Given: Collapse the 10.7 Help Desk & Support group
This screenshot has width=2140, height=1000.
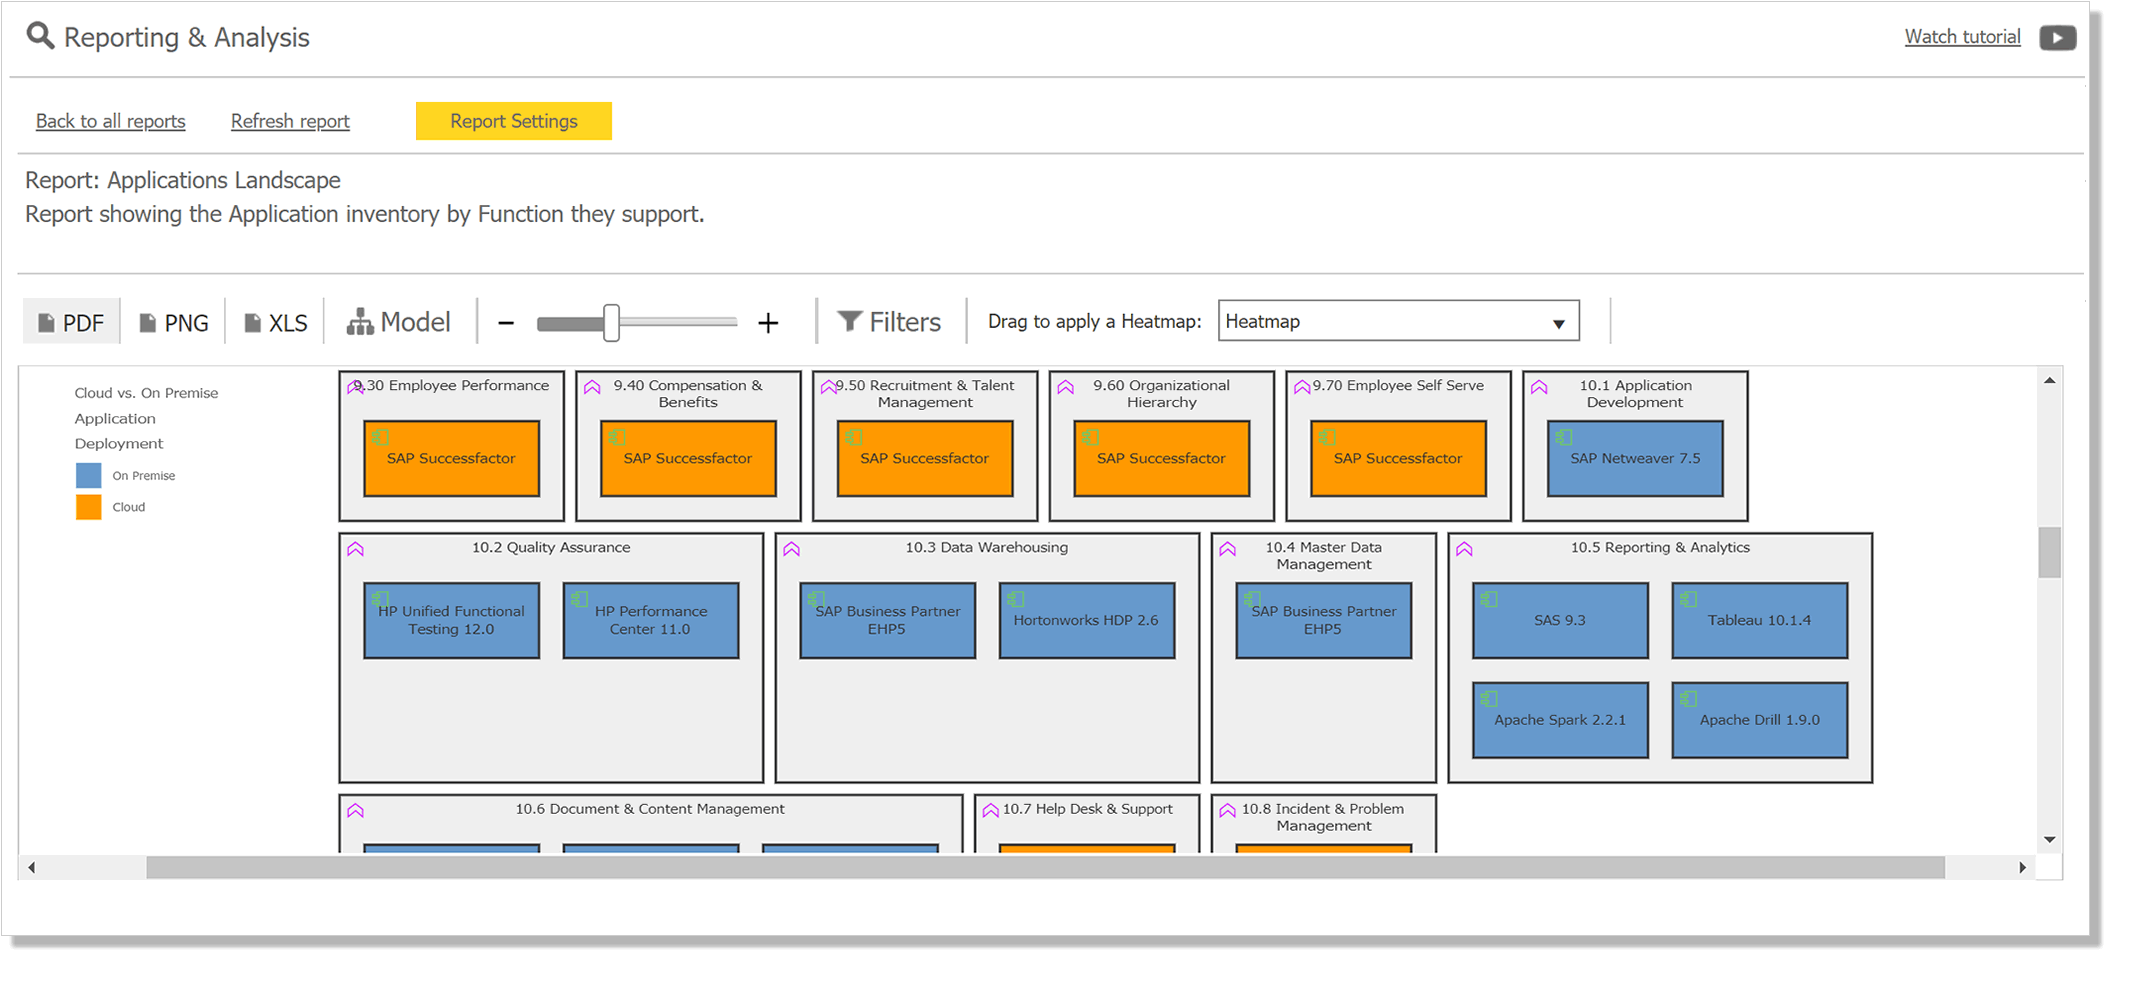Looking at the screenshot, I should 991,811.
